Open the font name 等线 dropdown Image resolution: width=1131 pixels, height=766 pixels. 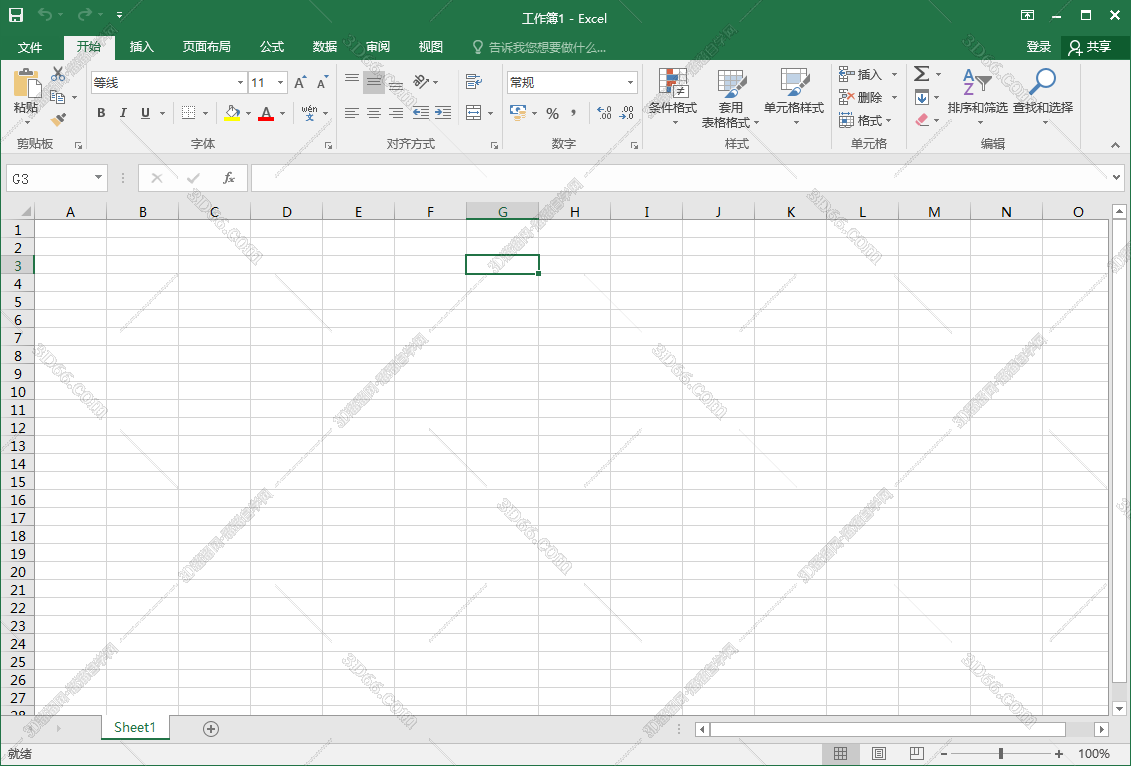tap(240, 83)
